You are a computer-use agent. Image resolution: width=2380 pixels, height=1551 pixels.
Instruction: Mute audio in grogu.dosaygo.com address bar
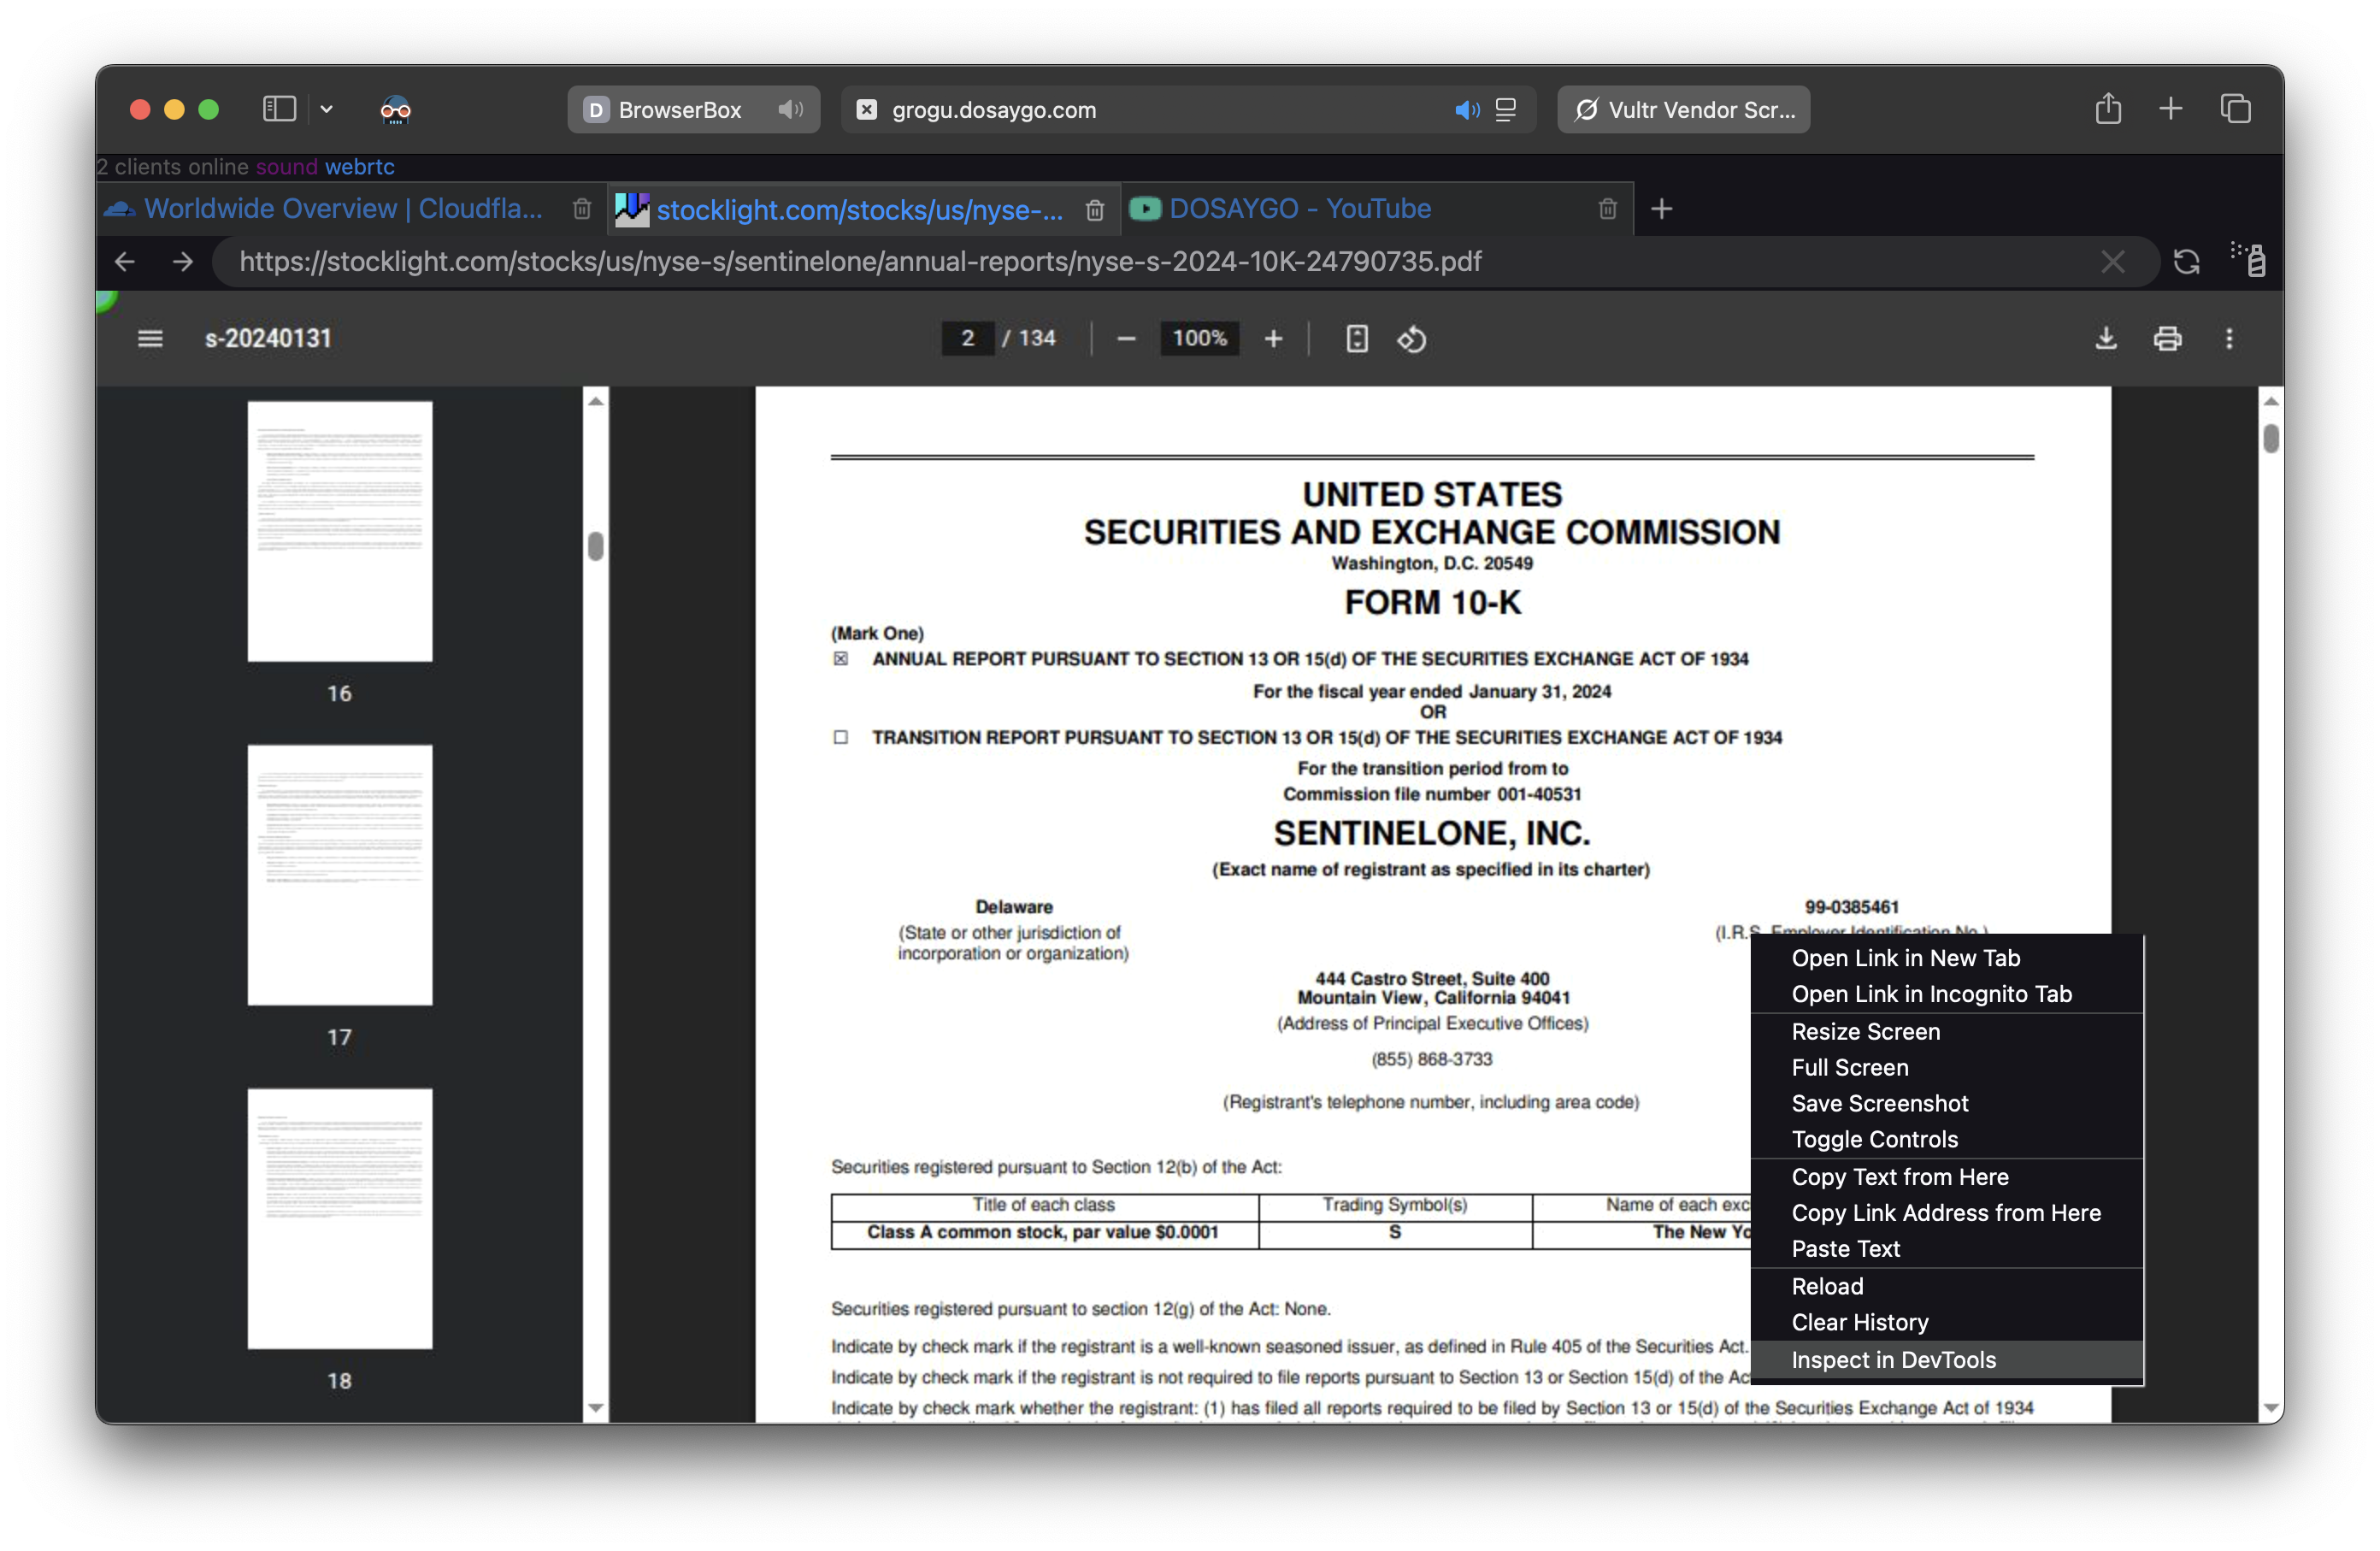pos(1467,110)
